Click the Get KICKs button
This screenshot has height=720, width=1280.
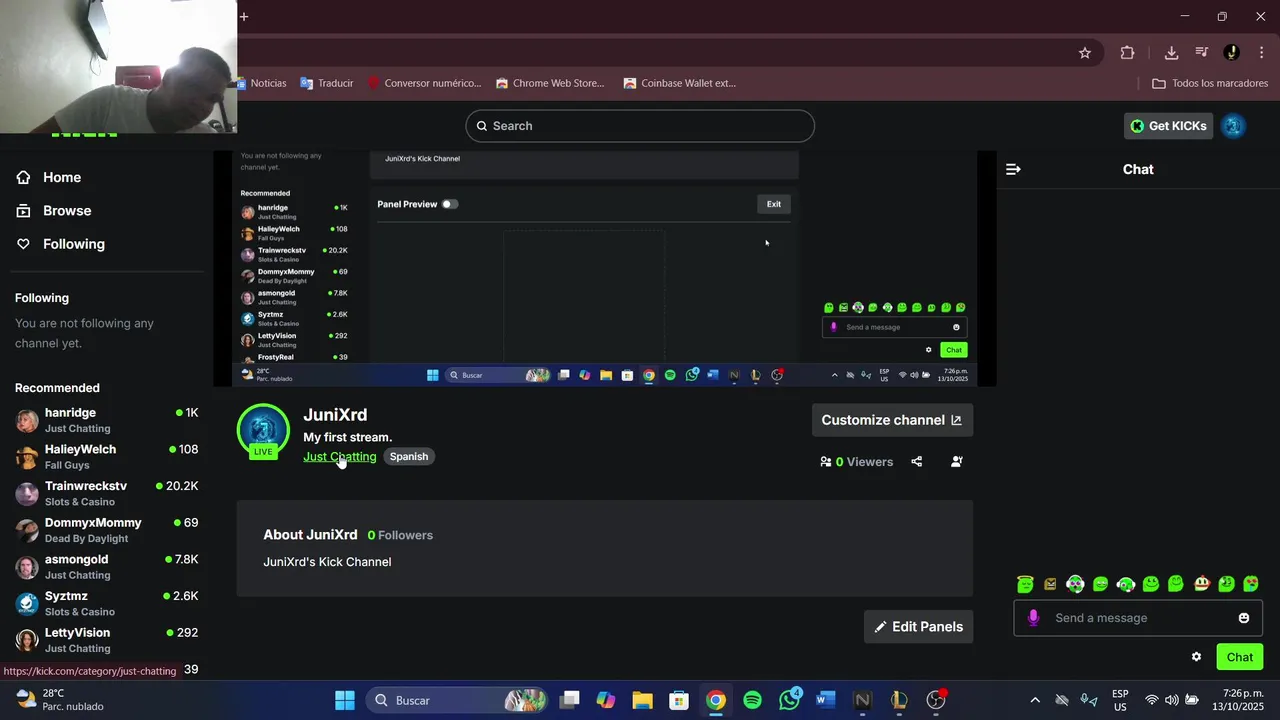tap(1168, 126)
